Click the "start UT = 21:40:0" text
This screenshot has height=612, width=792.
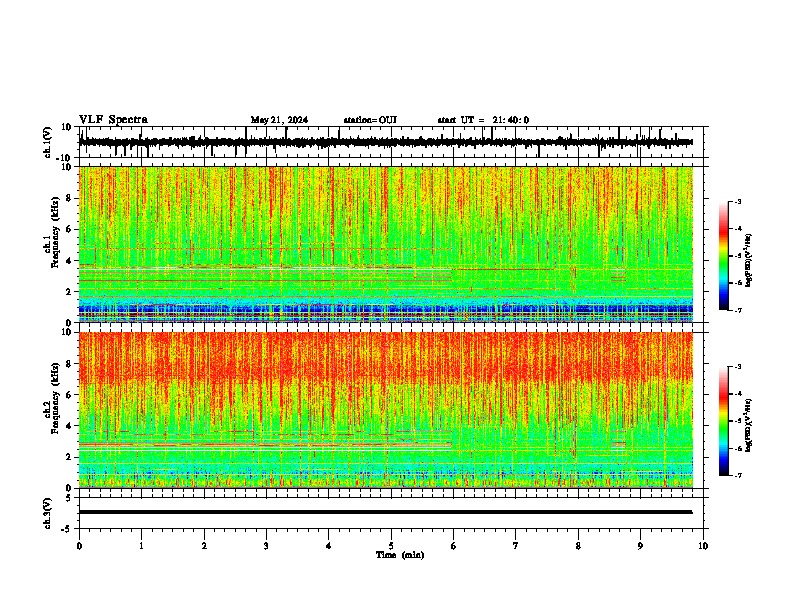pos(483,120)
